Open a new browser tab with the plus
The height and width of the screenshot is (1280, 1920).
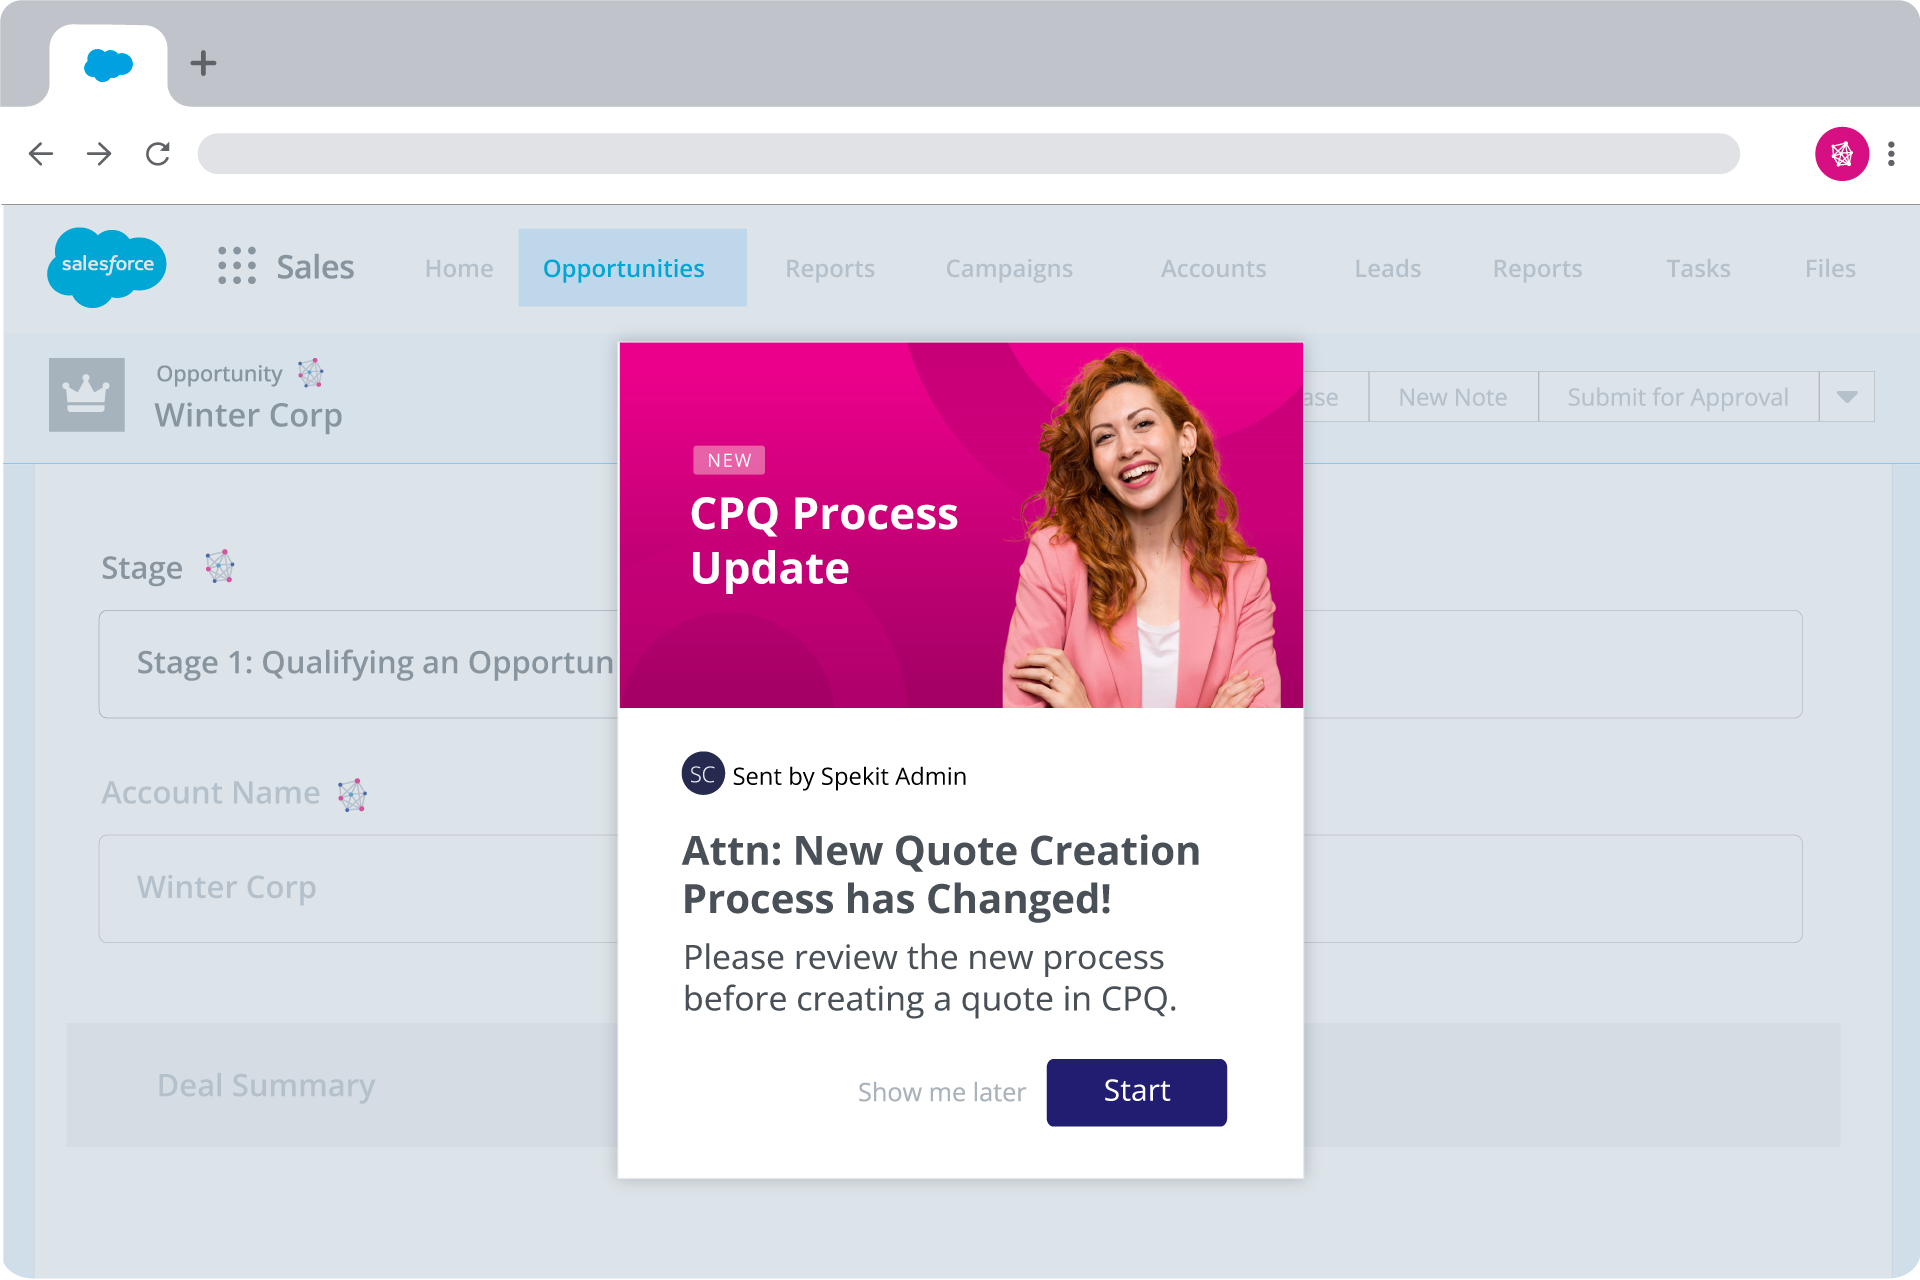point(203,63)
